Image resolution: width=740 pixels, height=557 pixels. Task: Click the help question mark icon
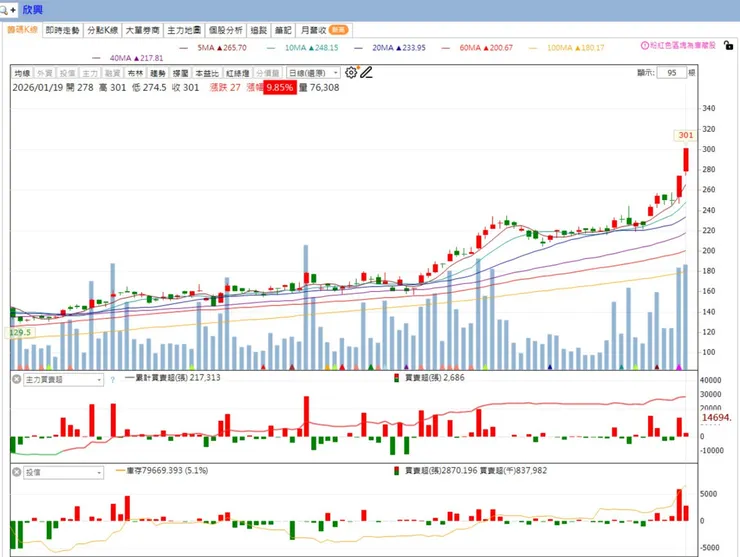click(x=112, y=380)
